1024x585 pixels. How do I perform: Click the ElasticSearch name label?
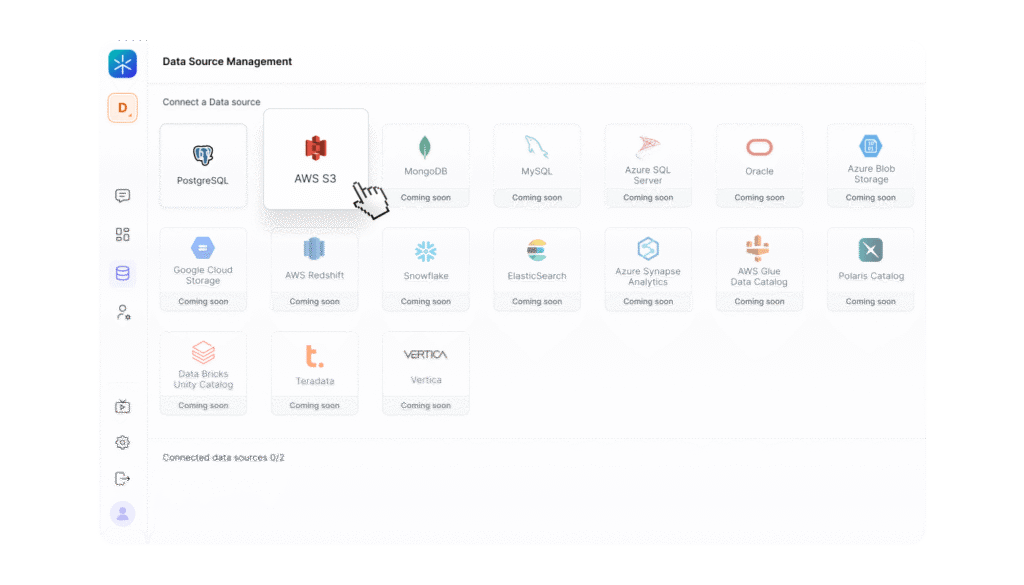point(537,276)
